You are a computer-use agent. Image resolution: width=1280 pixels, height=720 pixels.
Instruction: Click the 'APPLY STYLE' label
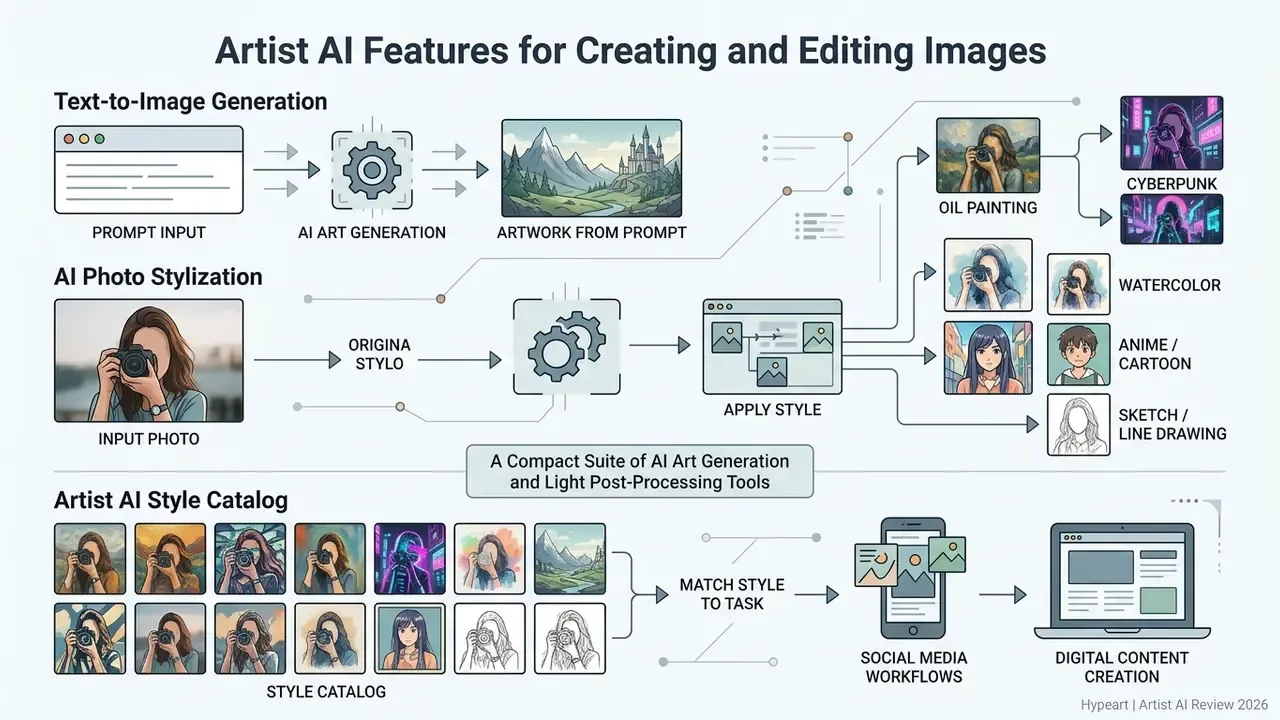point(772,410)
